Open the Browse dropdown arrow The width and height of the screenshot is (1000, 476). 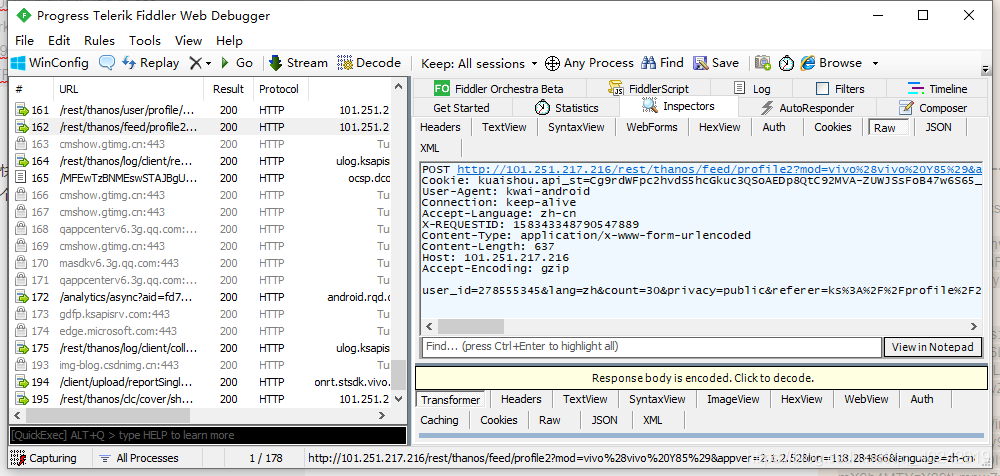[875, 63]
